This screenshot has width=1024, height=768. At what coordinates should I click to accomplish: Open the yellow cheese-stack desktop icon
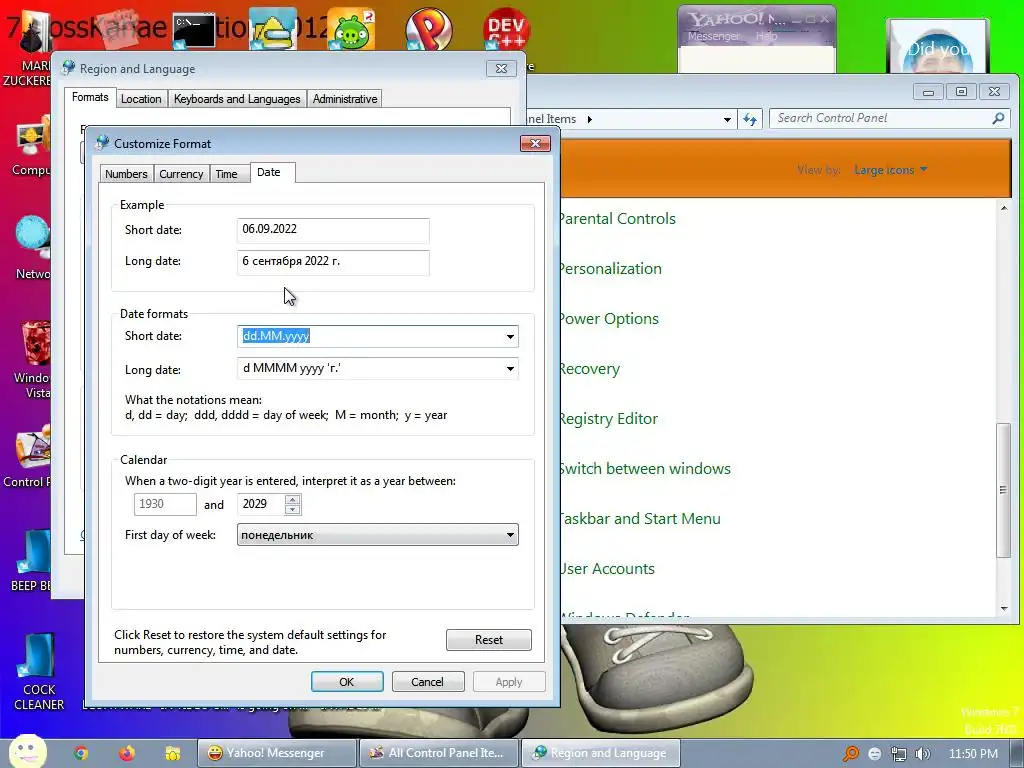(x=273, y=30)
